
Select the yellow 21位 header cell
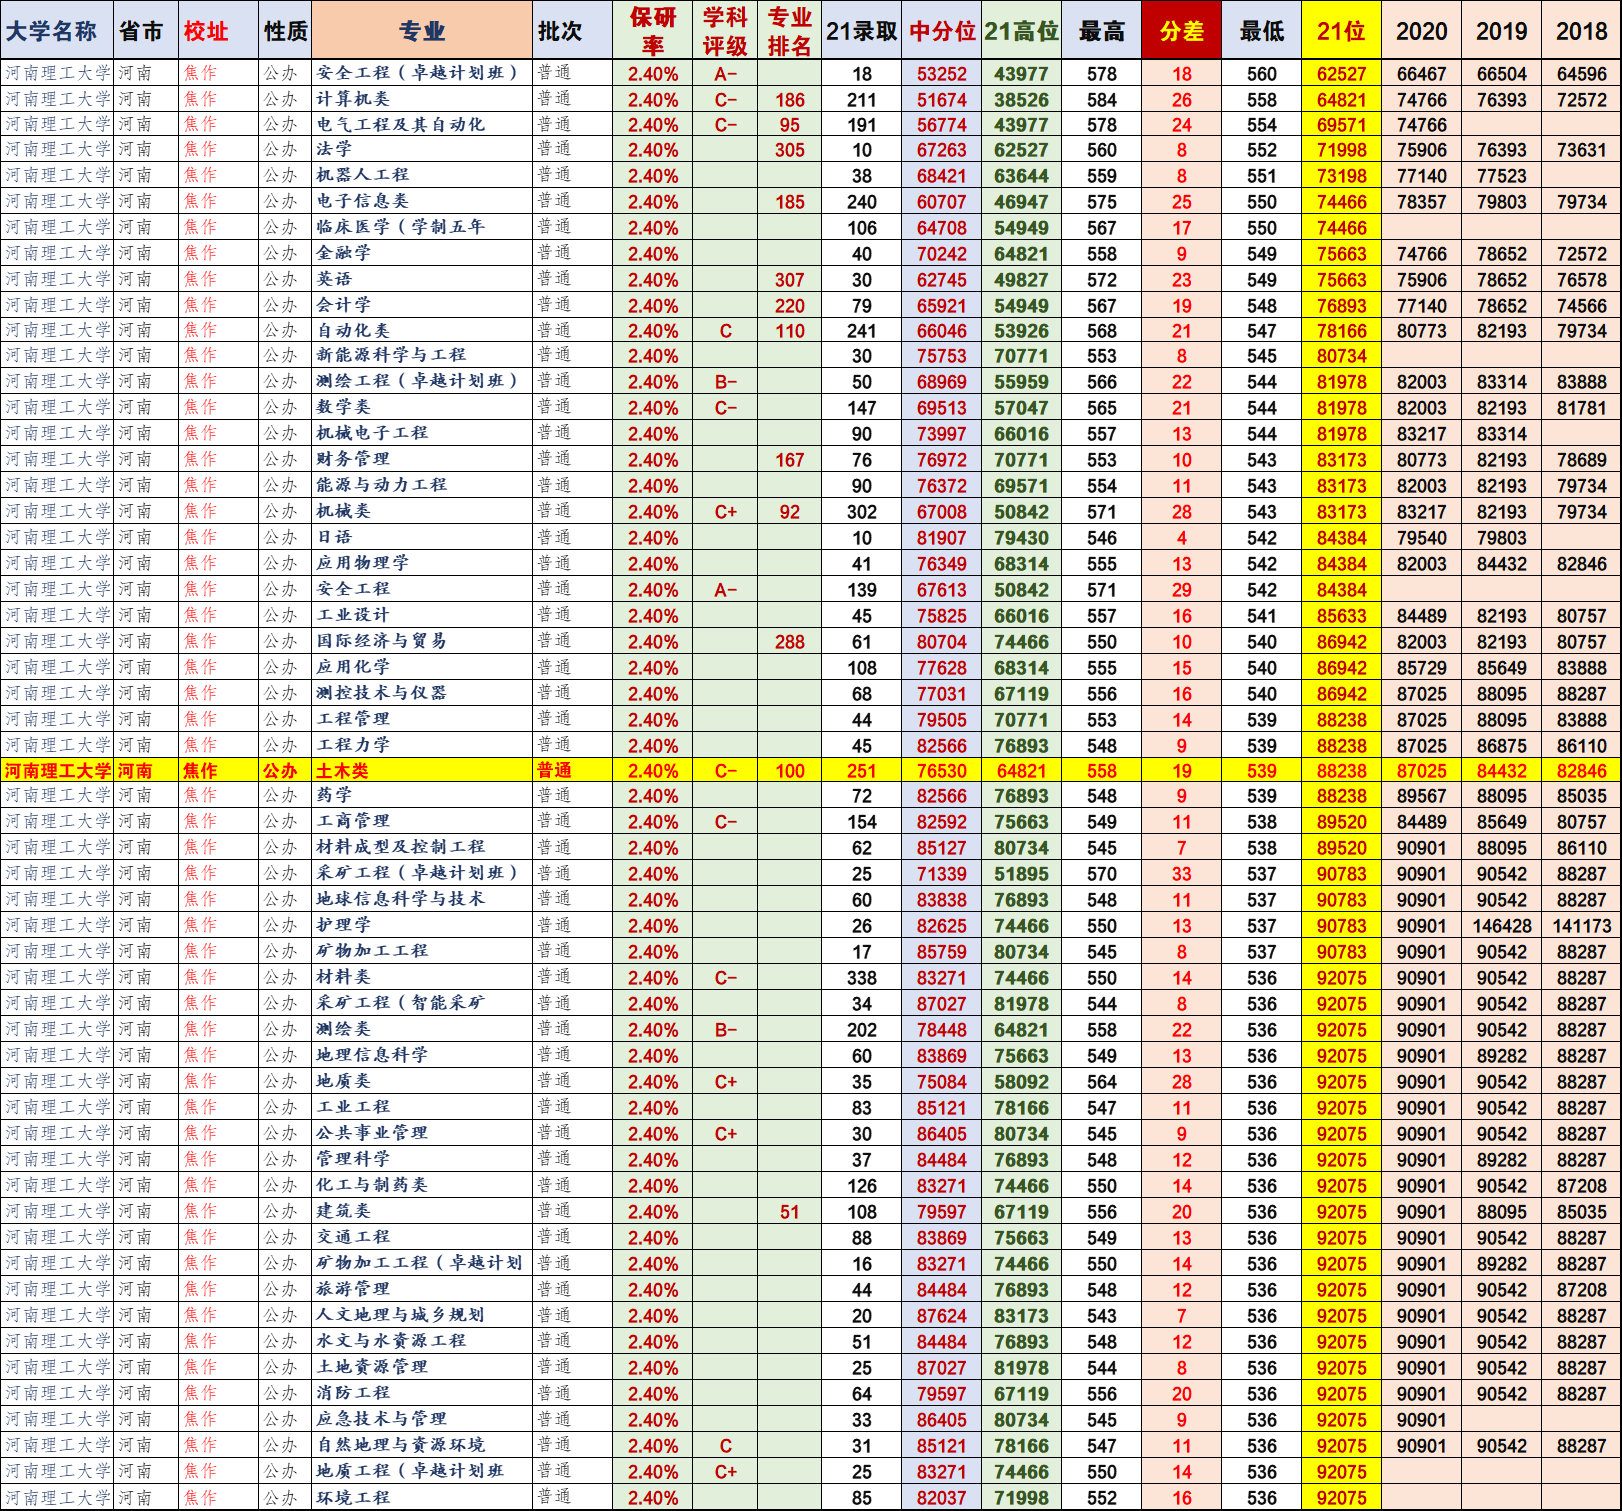pos(1342,31)
